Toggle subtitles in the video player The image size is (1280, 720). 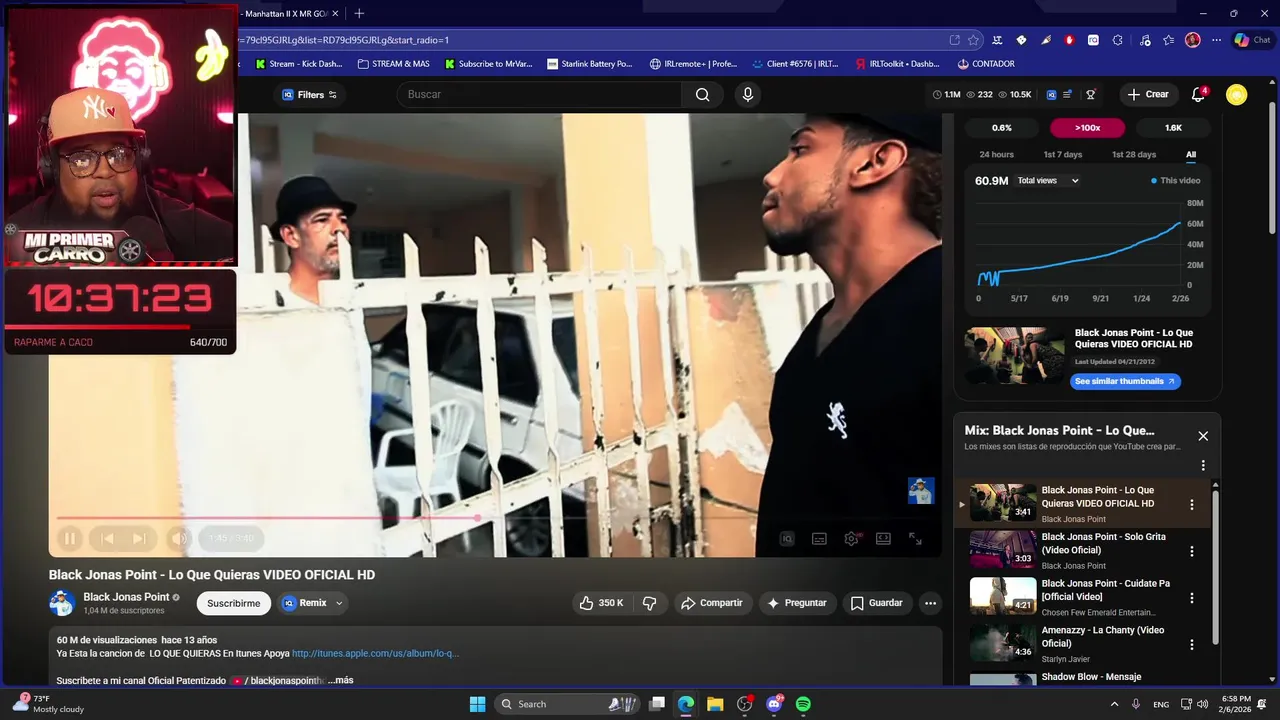[x=819, y=539]
